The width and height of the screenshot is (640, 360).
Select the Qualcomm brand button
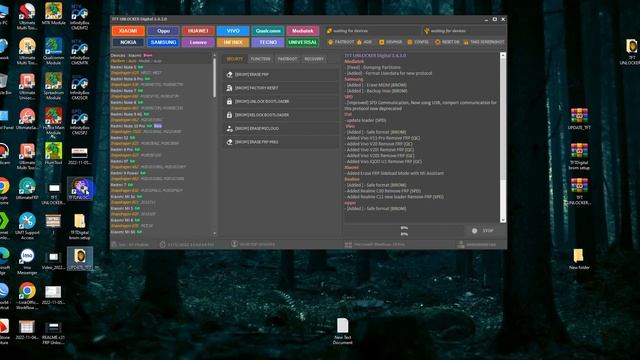point(268,31)
